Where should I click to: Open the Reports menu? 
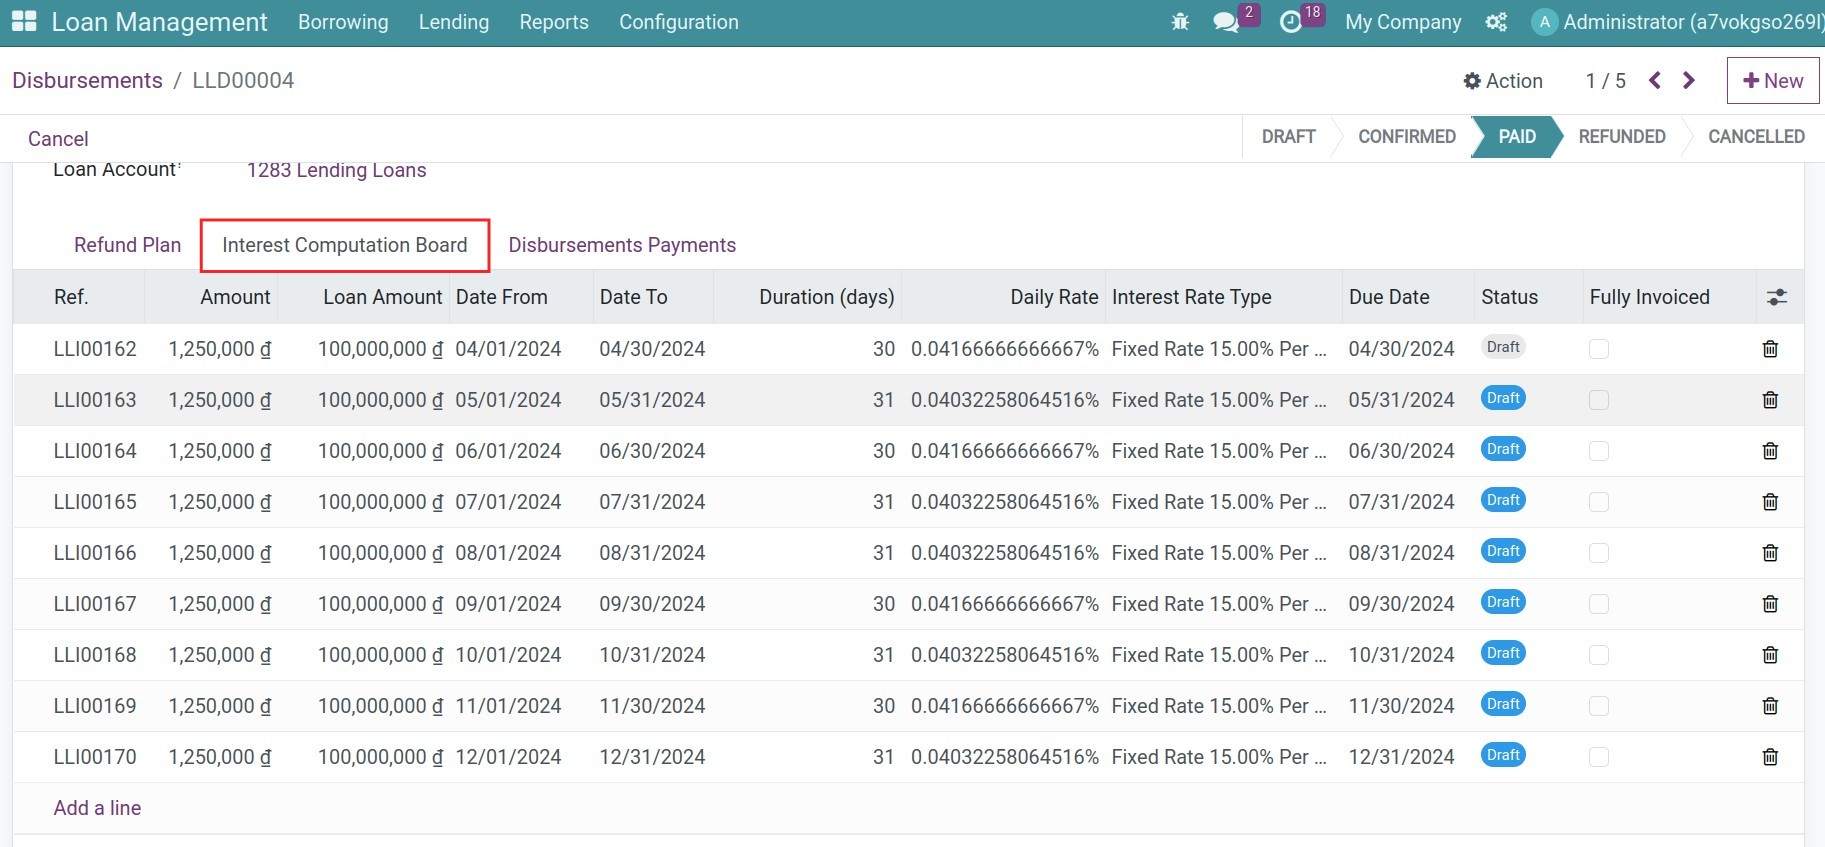[x=554, y=22]
